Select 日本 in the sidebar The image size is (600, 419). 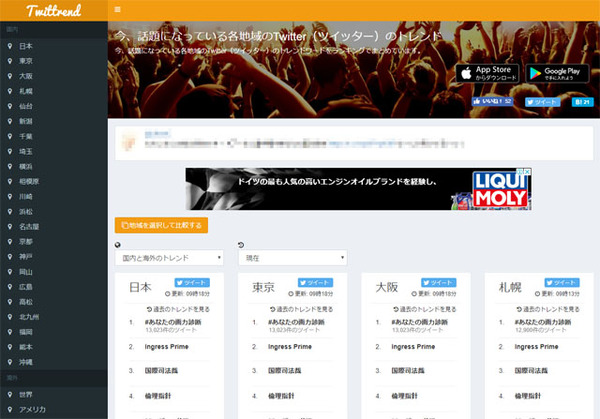click(26, 46)
